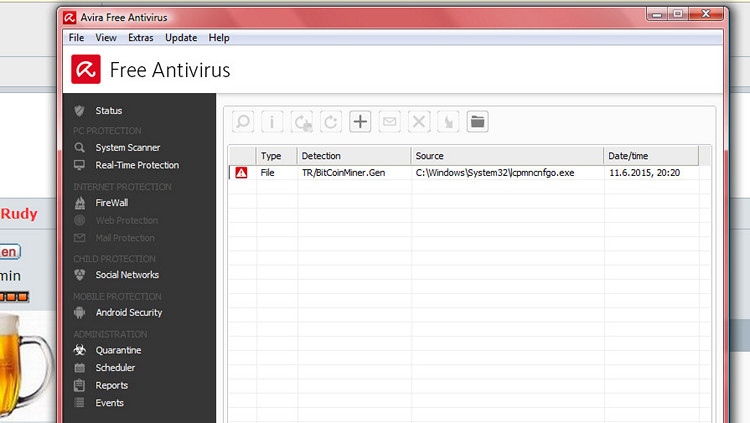Click the folder icon in quarantine toolbar
The height and width of the screenshot is (423, 750).
(478, 122)
